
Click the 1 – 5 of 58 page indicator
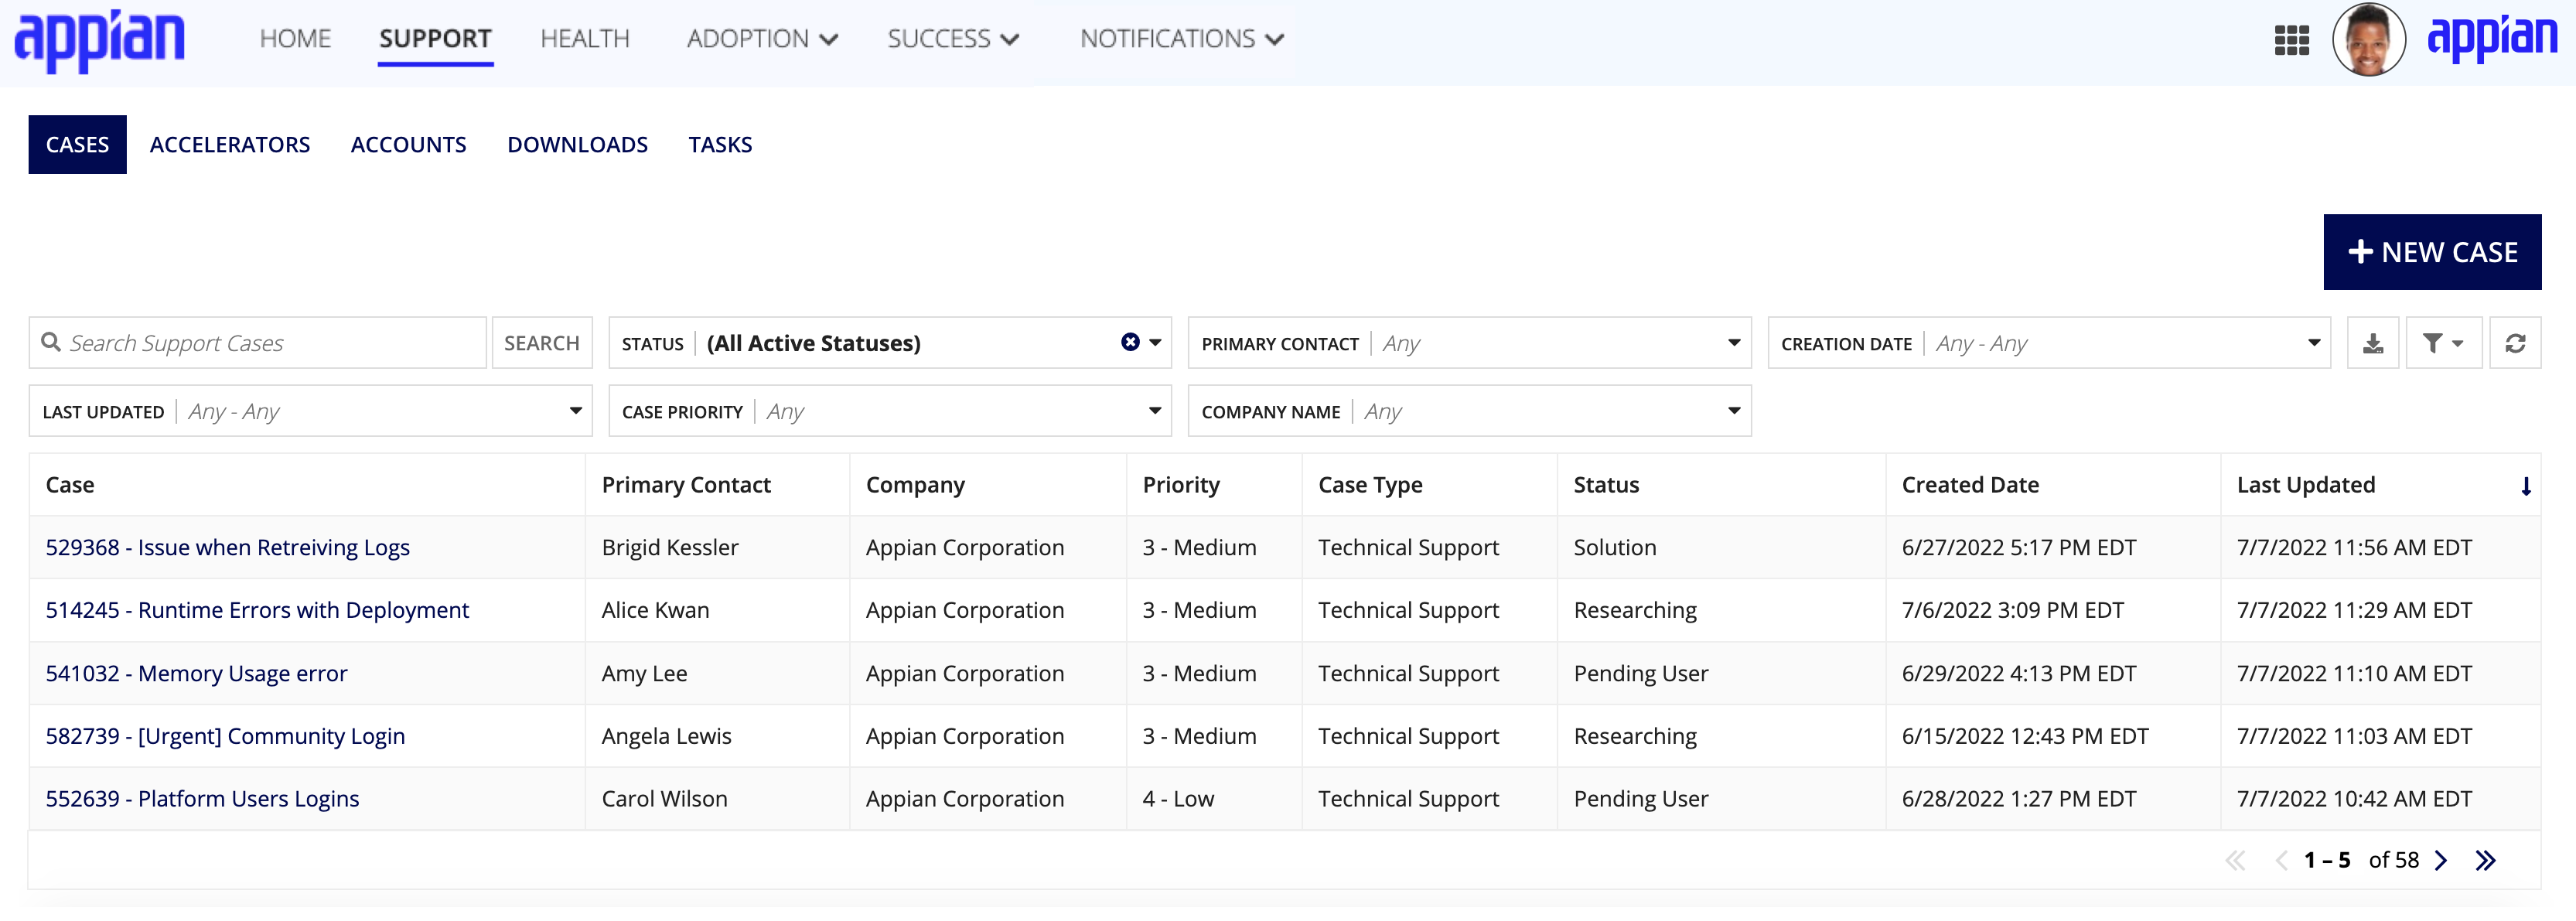2361,860
